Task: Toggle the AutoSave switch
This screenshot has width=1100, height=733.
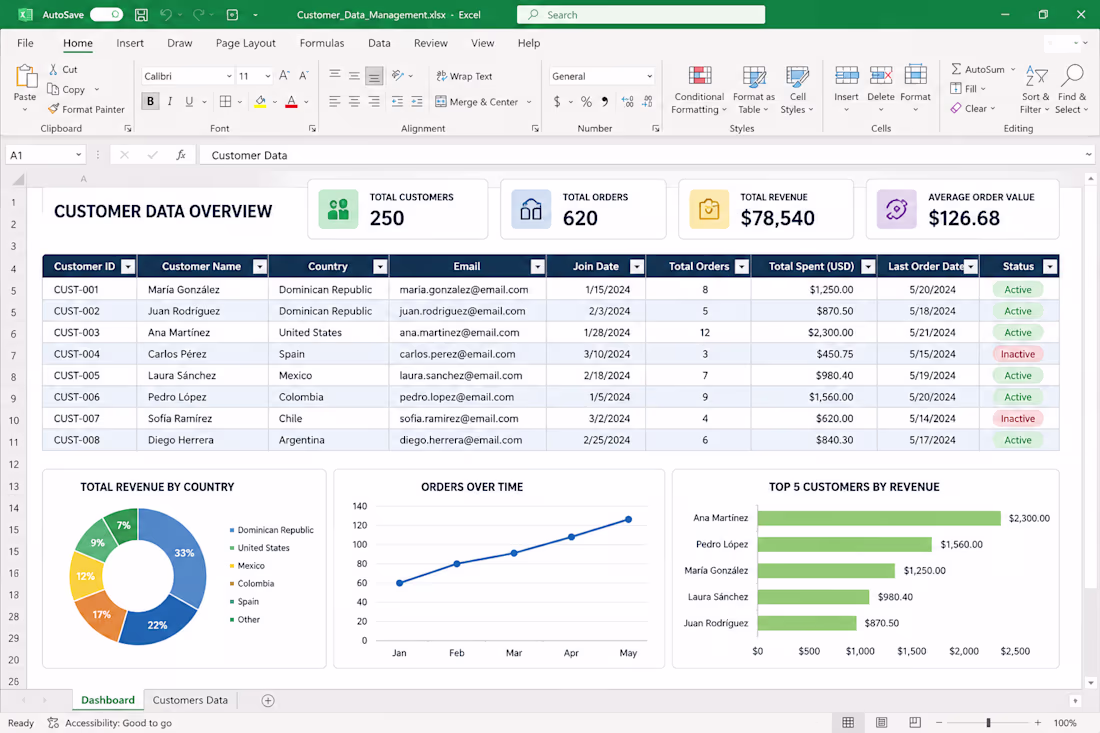Action: coord(106,15)
